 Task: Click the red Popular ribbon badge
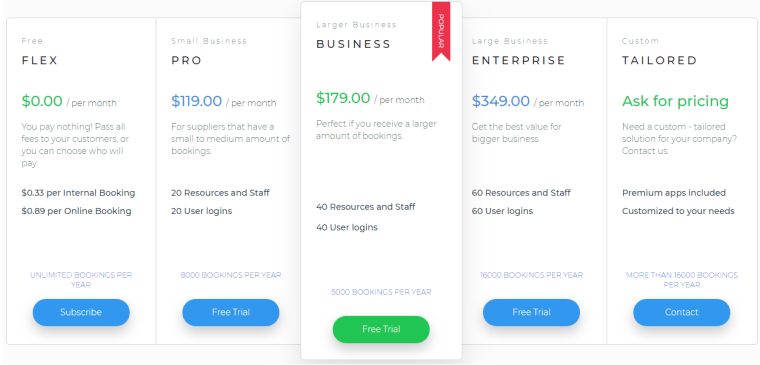[x=441, y=31]
